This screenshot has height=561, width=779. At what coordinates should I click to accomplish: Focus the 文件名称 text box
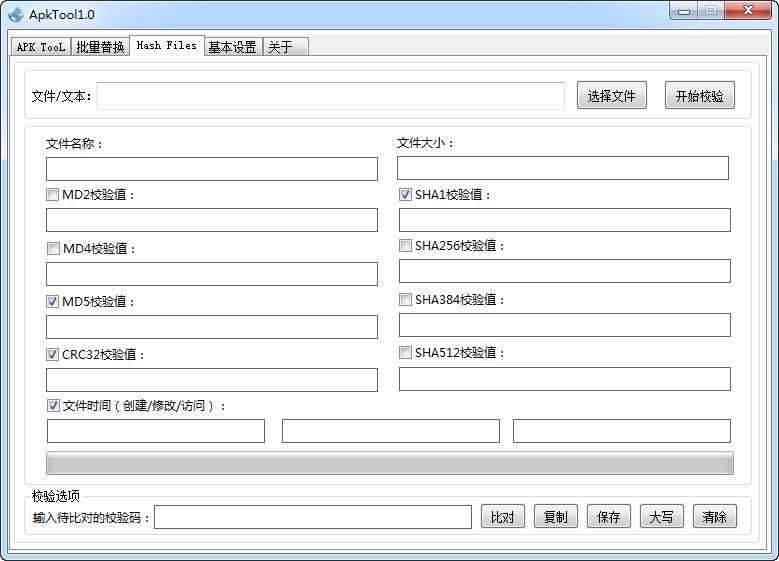click(212, 169)
